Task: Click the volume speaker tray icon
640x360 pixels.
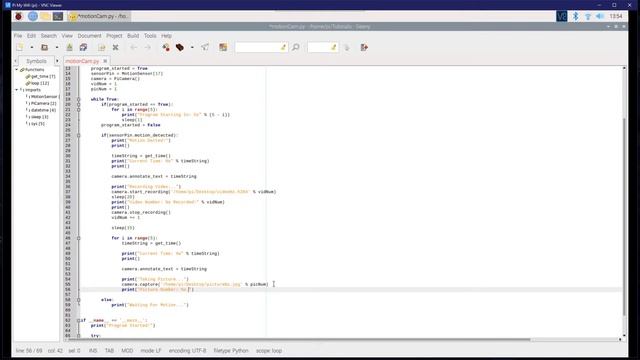Action: pos(600,16)
